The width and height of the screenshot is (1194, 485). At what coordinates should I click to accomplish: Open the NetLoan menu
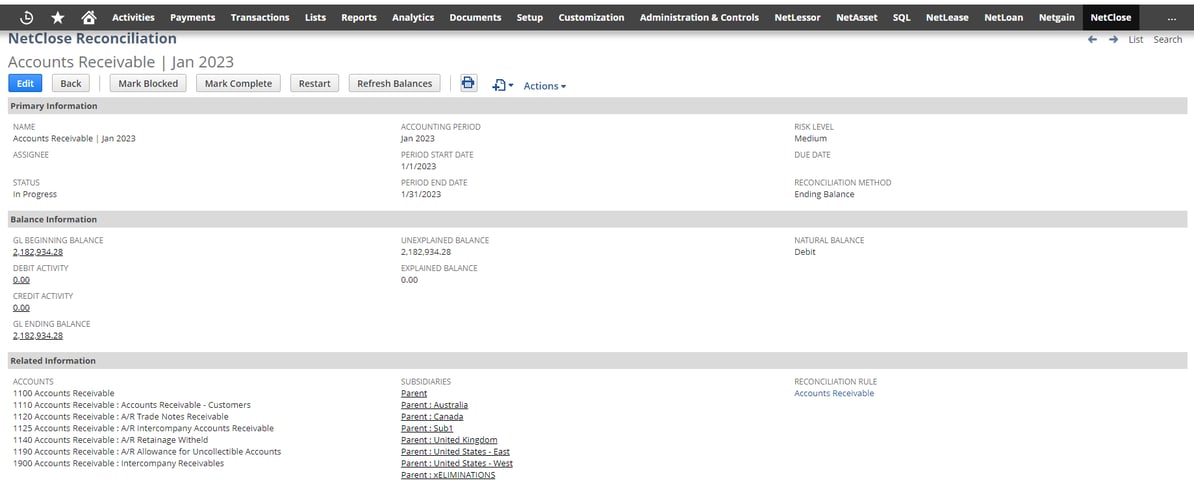point(1004,17)
